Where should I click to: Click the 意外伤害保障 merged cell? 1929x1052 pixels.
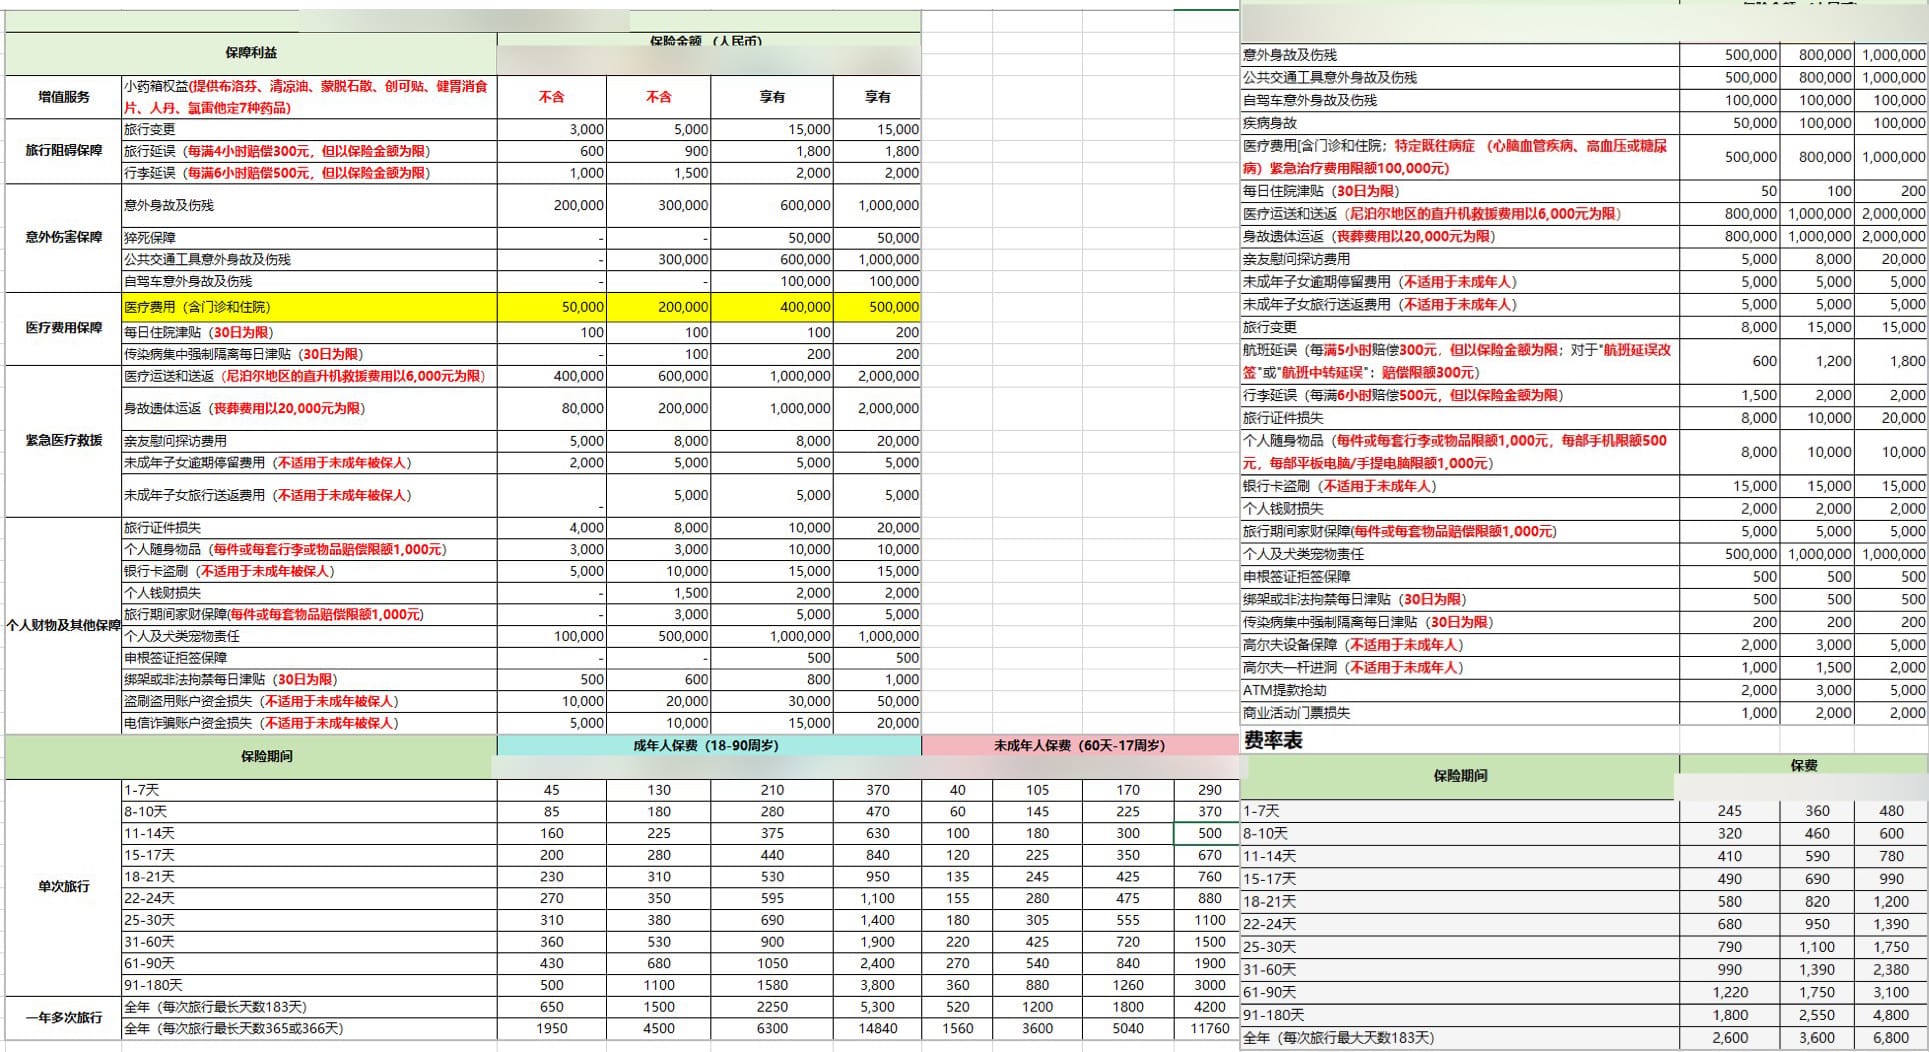pos(63,238)
